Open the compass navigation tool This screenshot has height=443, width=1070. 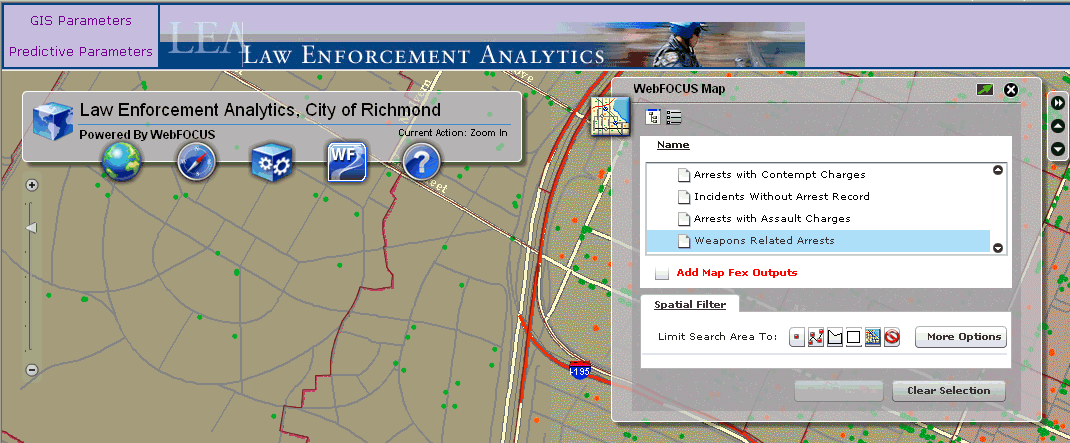(x=196, y=161)
